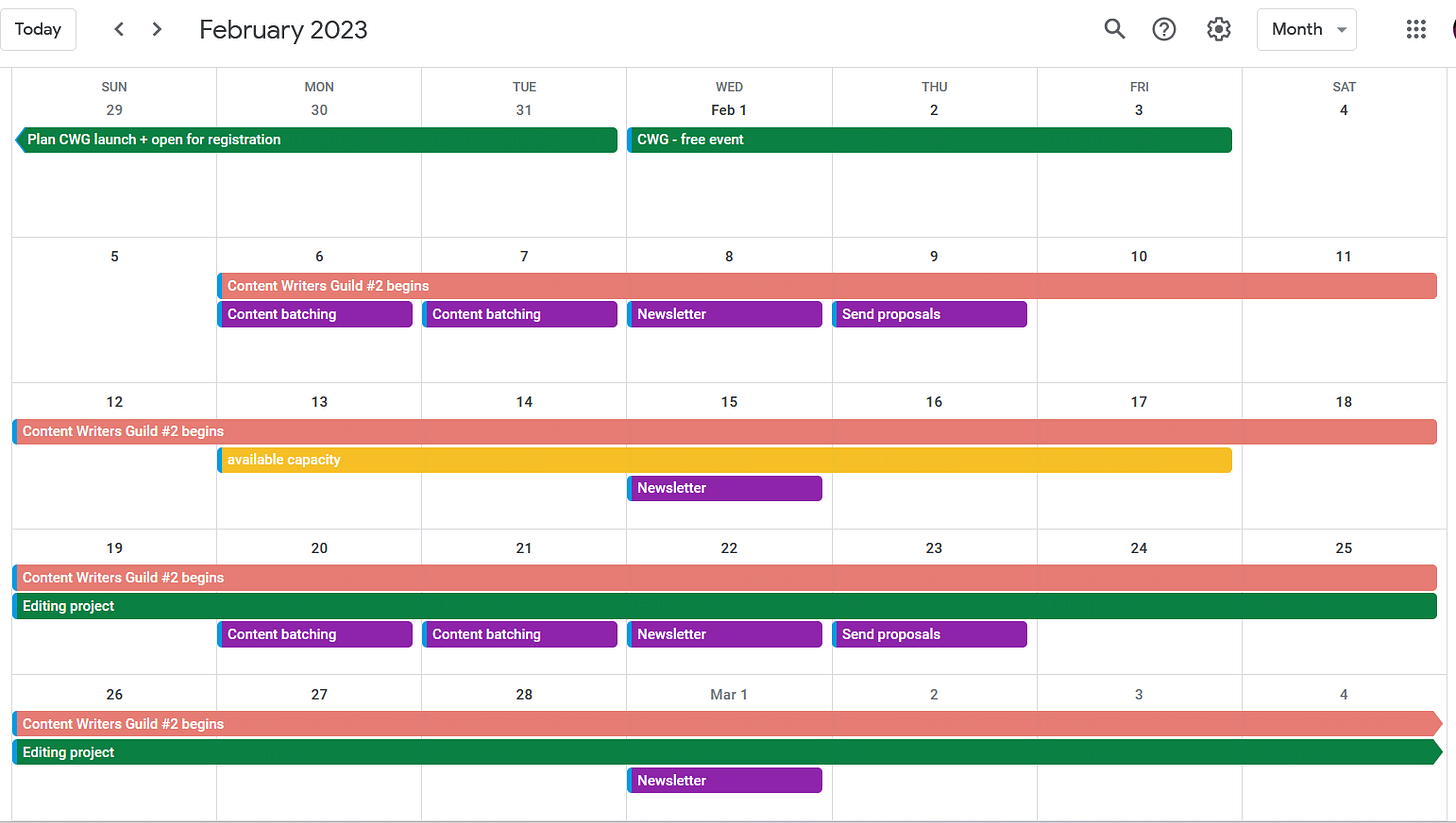The image size is (1456, 823).
Task: Open the Newsletter event on Feb 8
Action: click(x=725, y=314)
